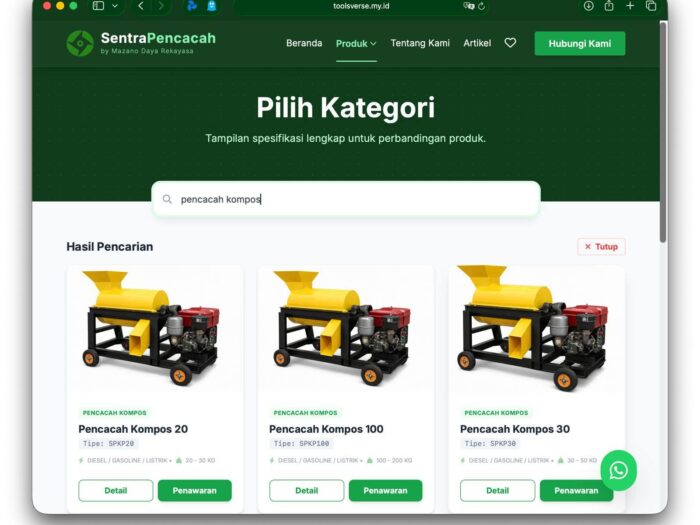Click Safari share icon
The height and width of the screenshot is (525, 700).
tap(609, 6)
